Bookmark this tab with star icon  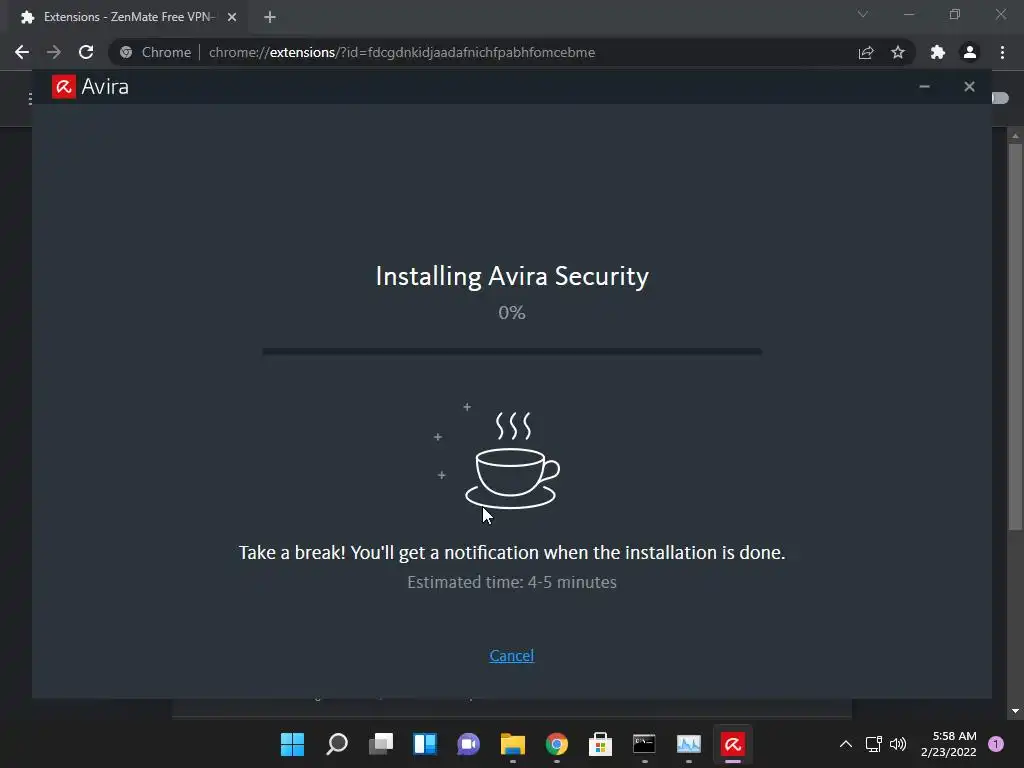point(898,52)
